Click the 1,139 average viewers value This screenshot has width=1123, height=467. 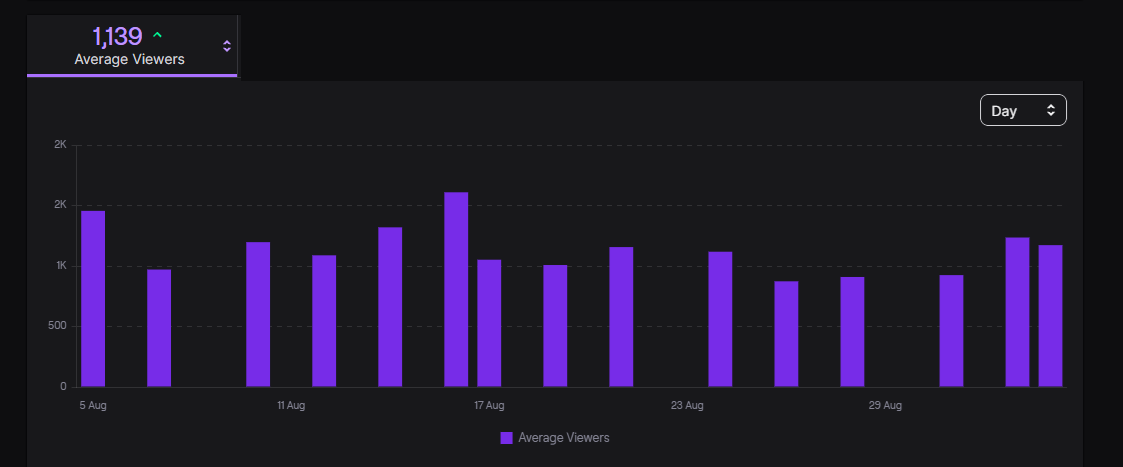(x=117, y=36)
